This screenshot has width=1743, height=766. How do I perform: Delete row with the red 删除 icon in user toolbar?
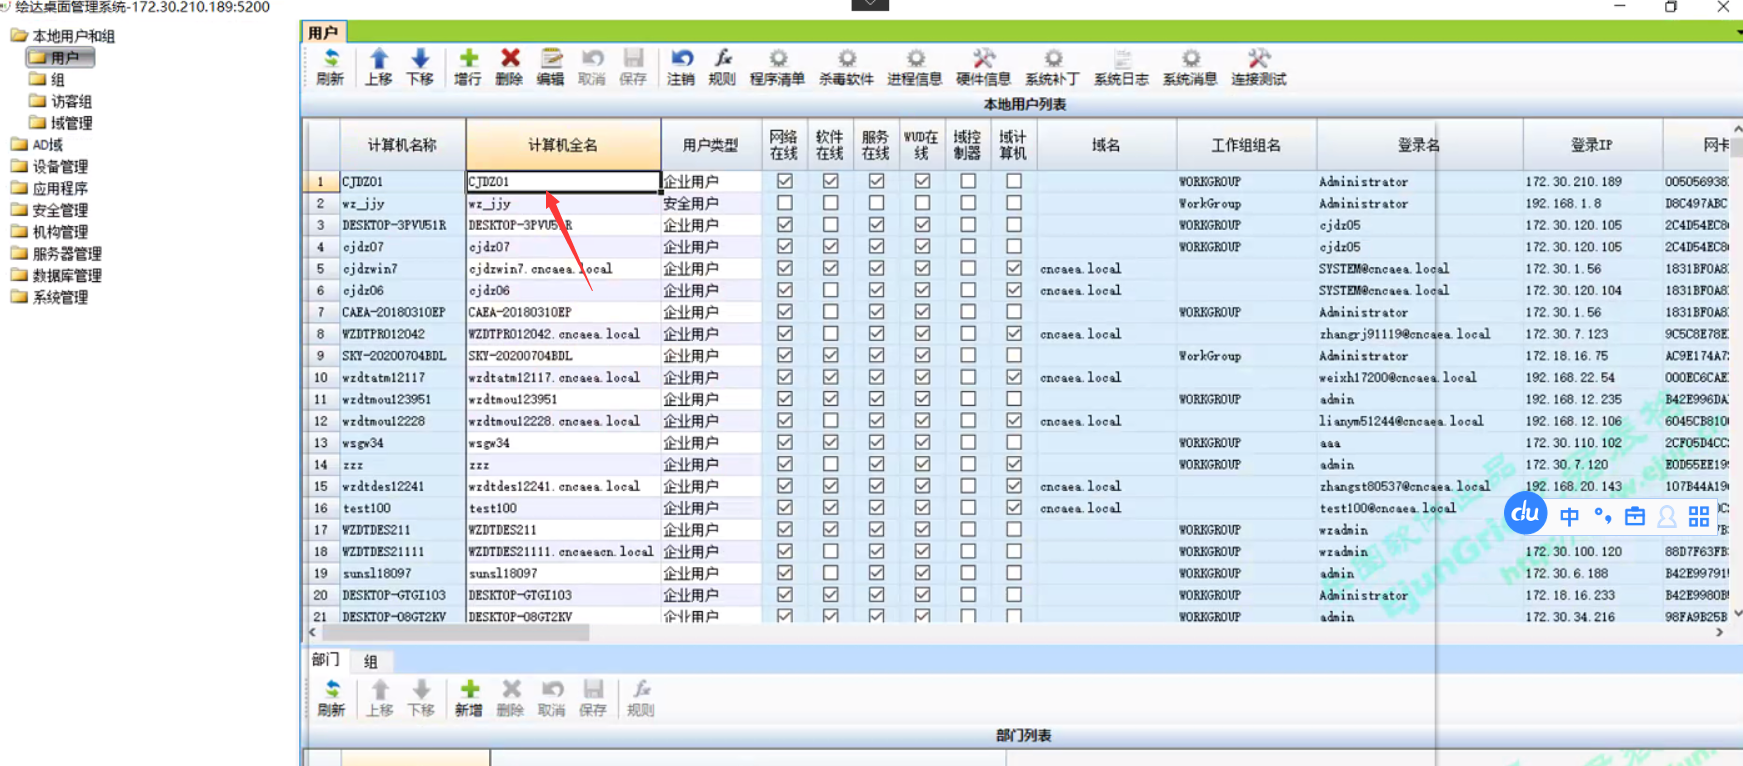509,67
